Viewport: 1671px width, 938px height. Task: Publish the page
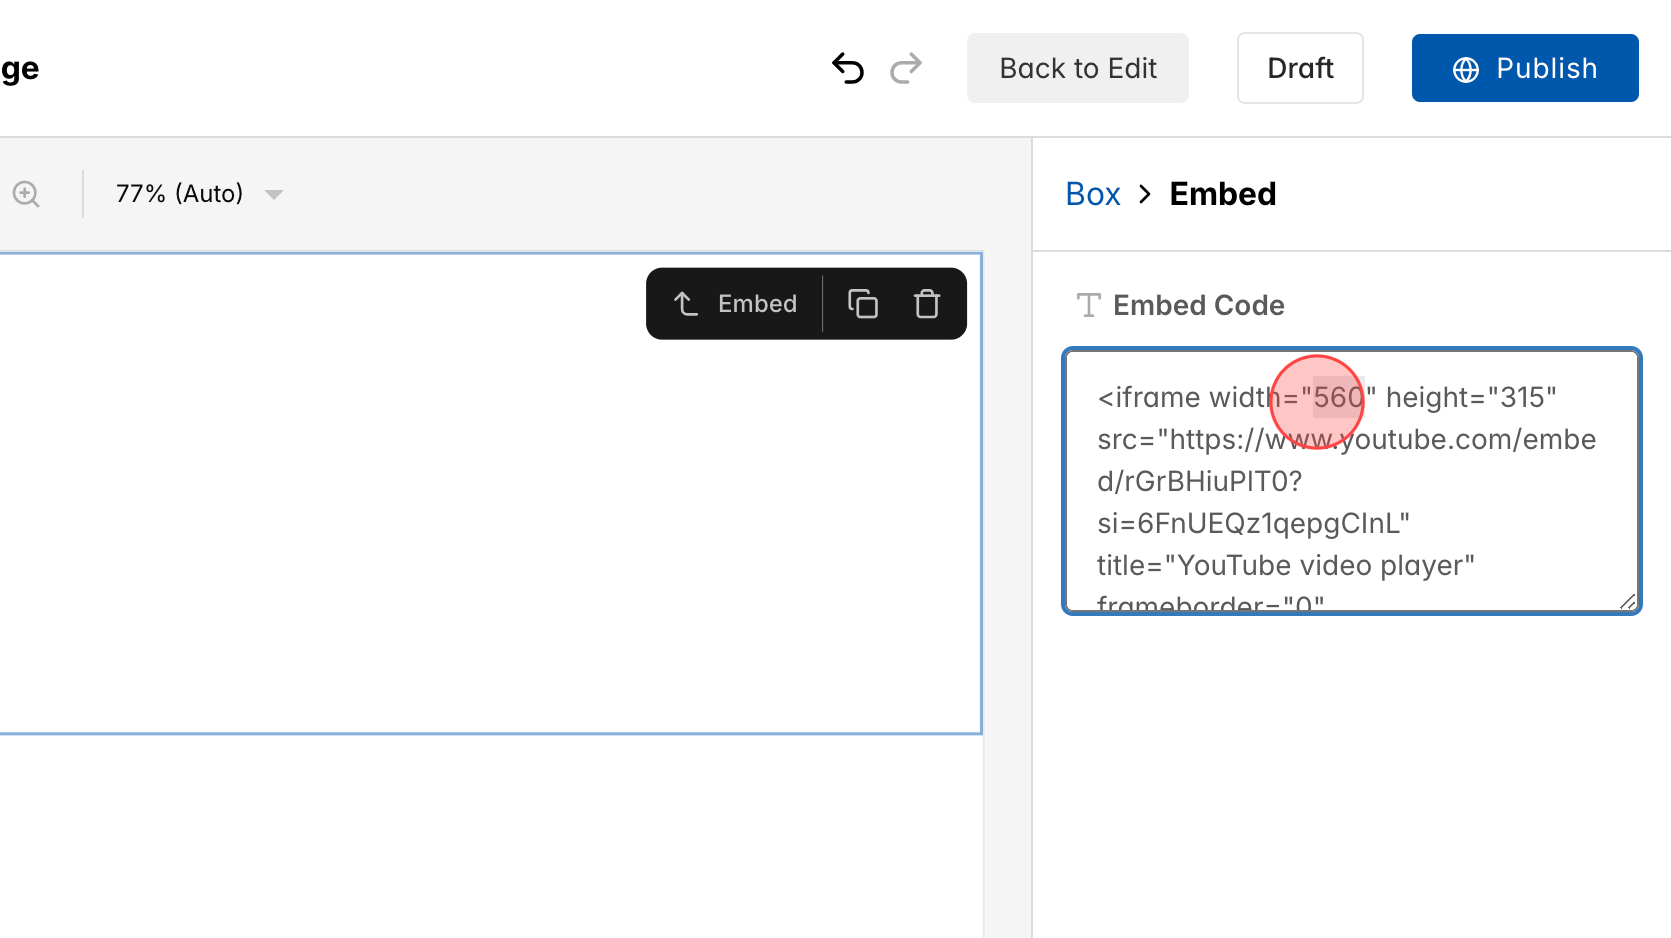[1525, 68]
